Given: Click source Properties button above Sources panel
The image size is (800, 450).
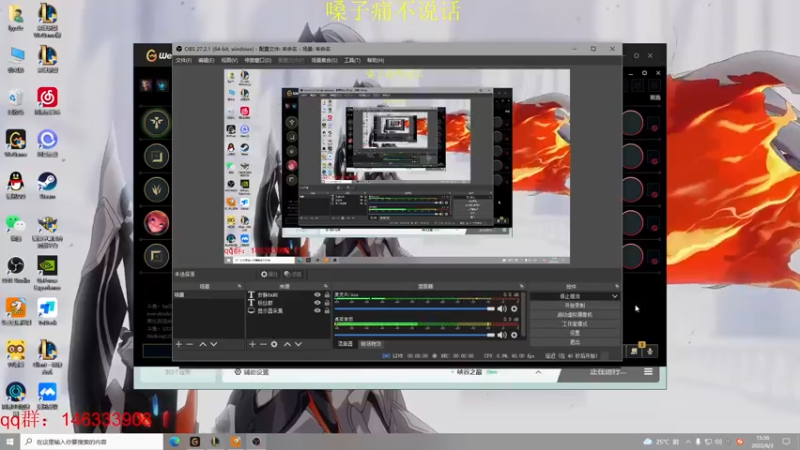Looking at the screenshot, I should (x=269, y=274).
